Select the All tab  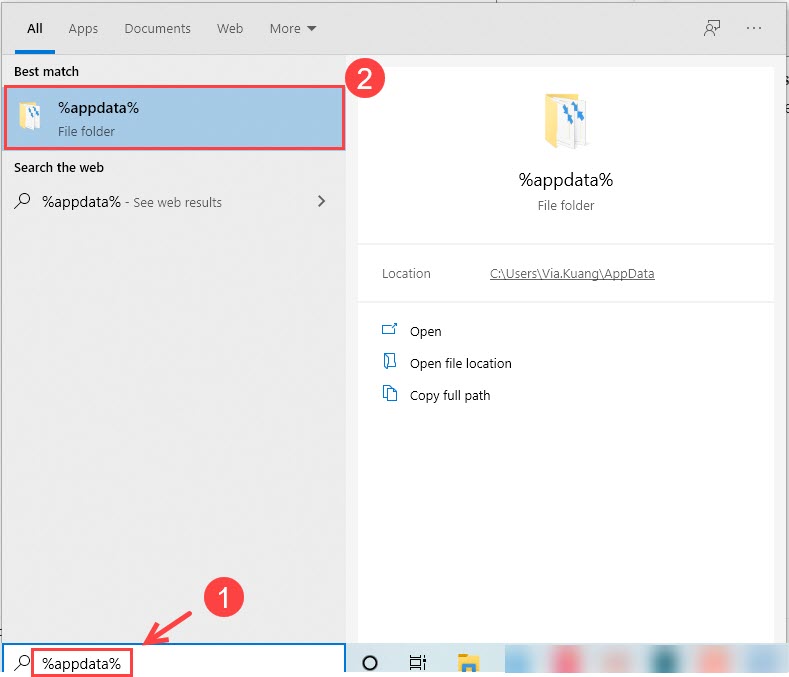34,29
